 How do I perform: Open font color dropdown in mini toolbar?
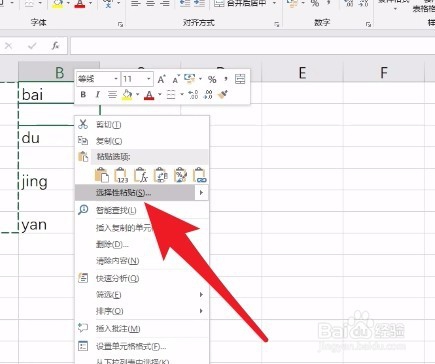(160, 95)
